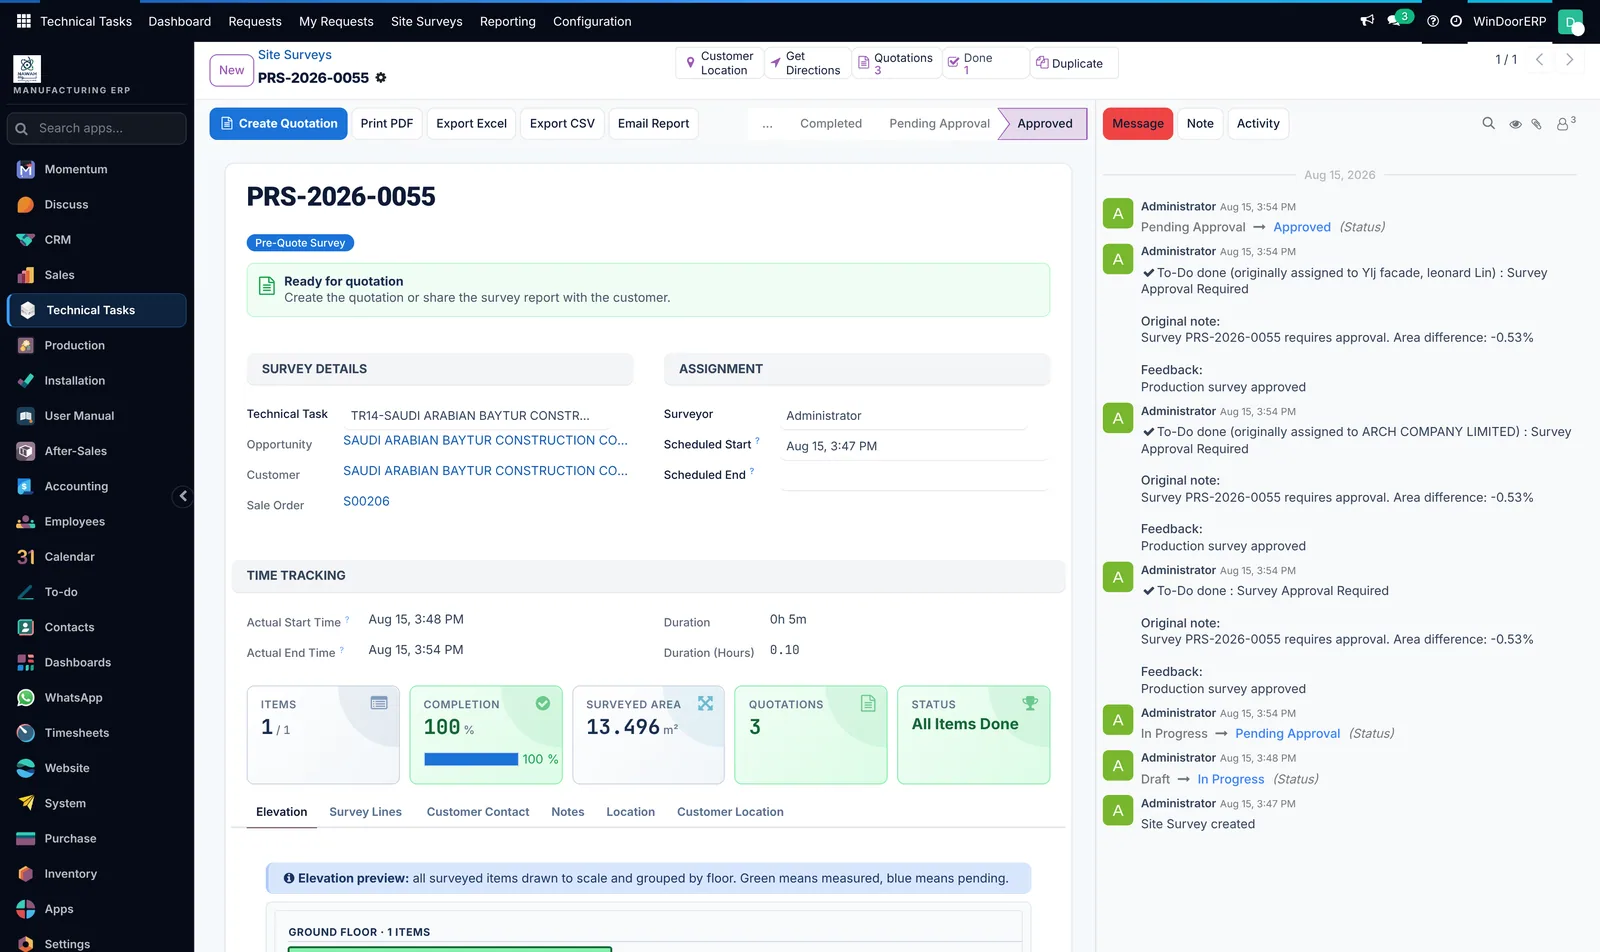Open the help question mark icon
The image size is (1600, 952).
tap(1433, 21)
